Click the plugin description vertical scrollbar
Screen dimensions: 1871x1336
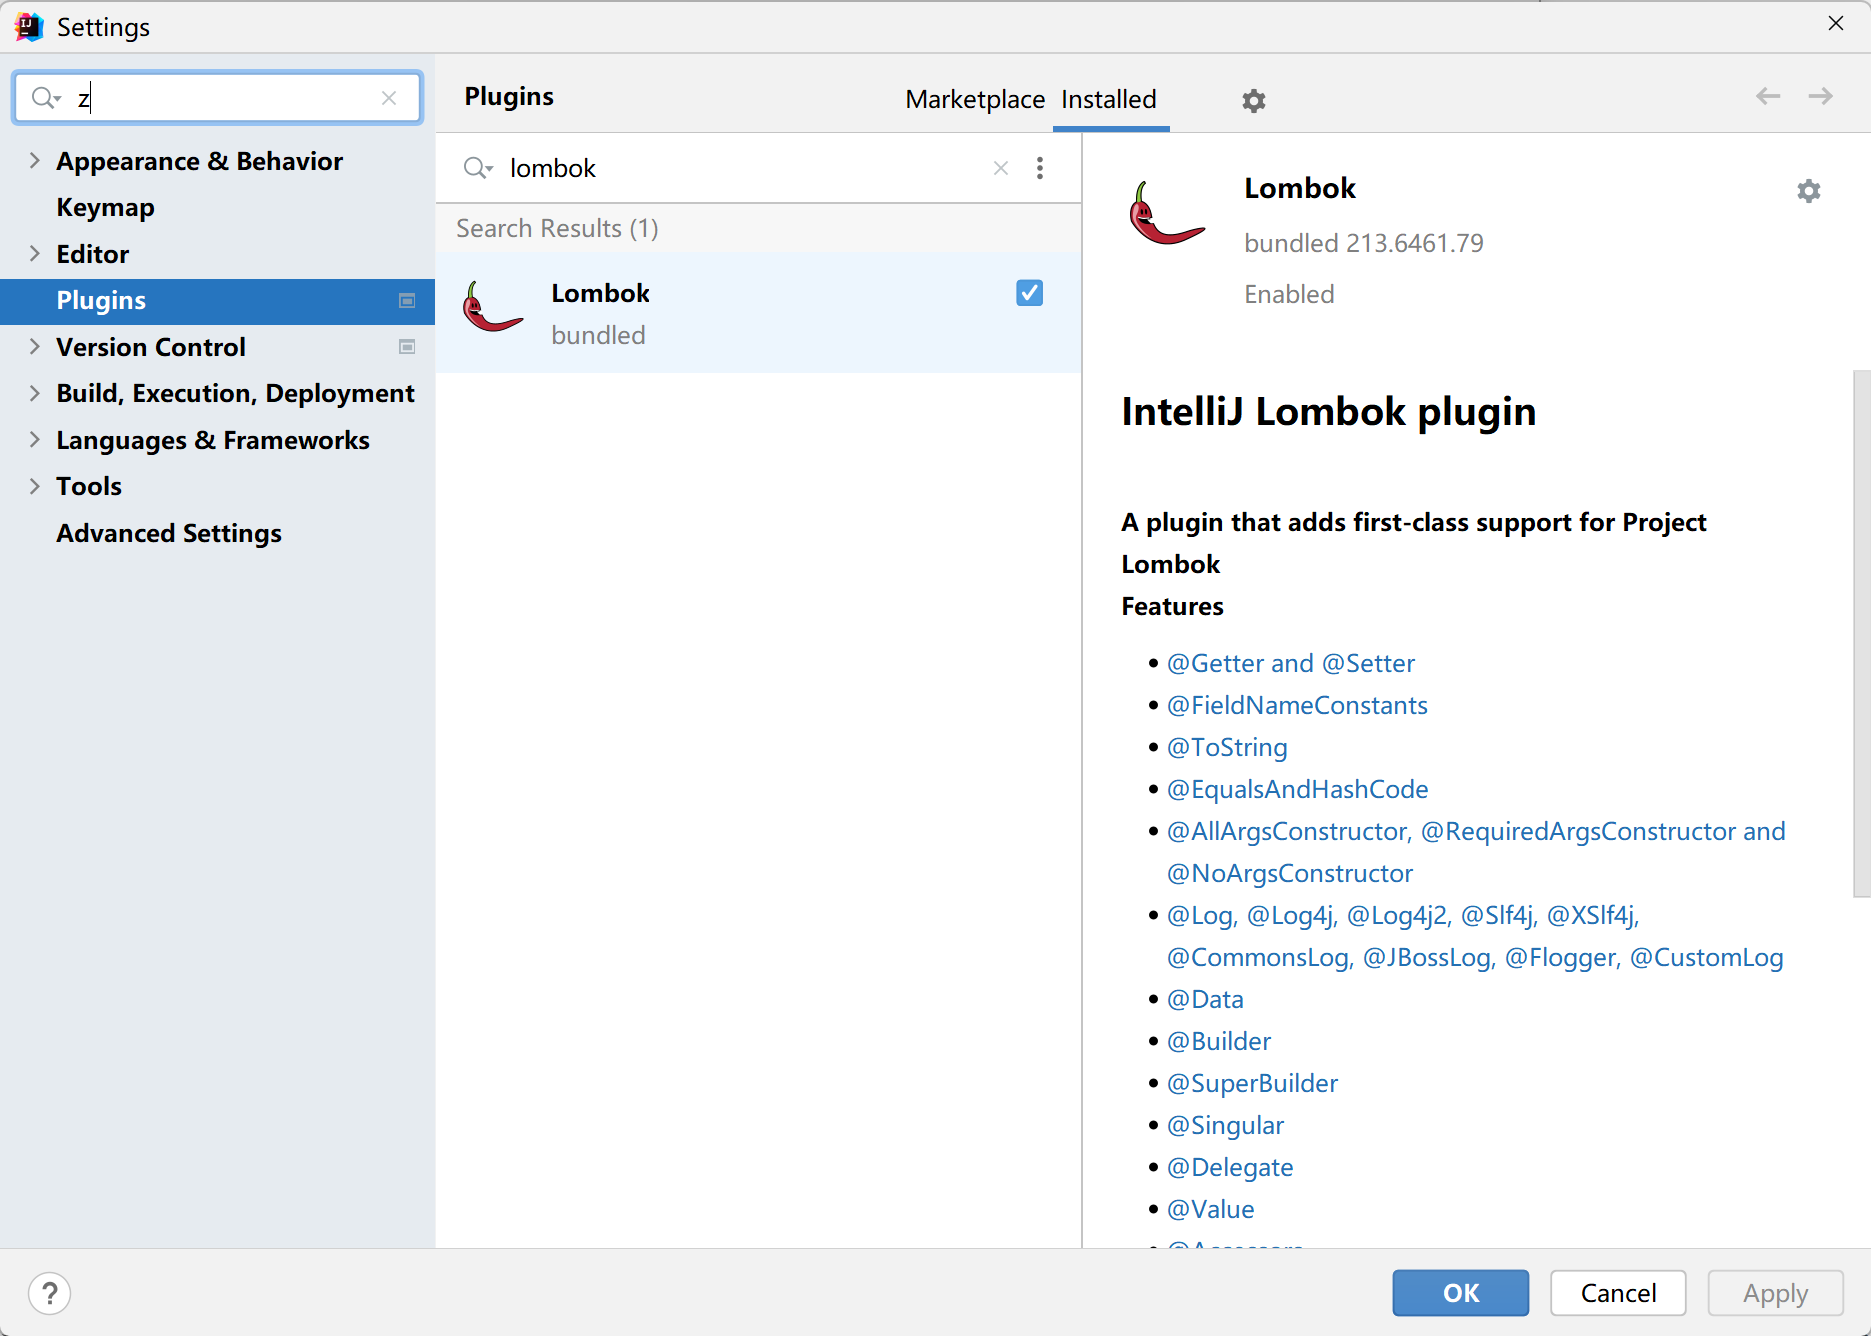coord(1861,633)
